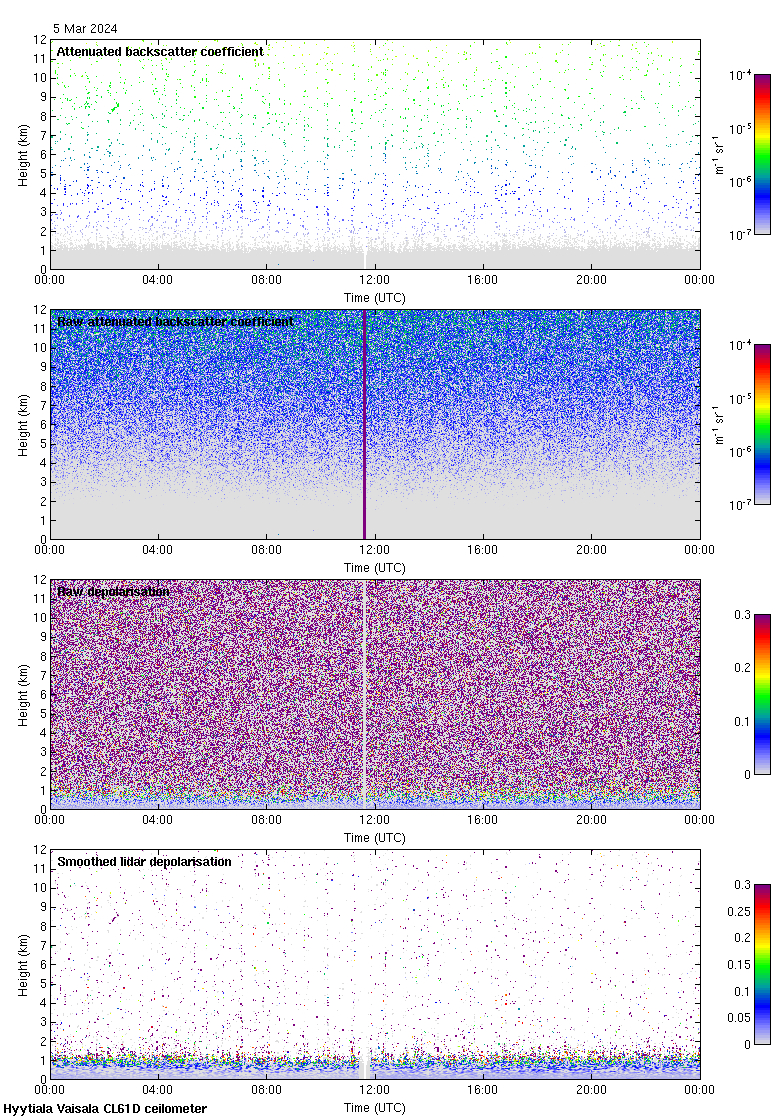Click the Time (UTC) label under raw depolarisation plot

pos(375,837)
